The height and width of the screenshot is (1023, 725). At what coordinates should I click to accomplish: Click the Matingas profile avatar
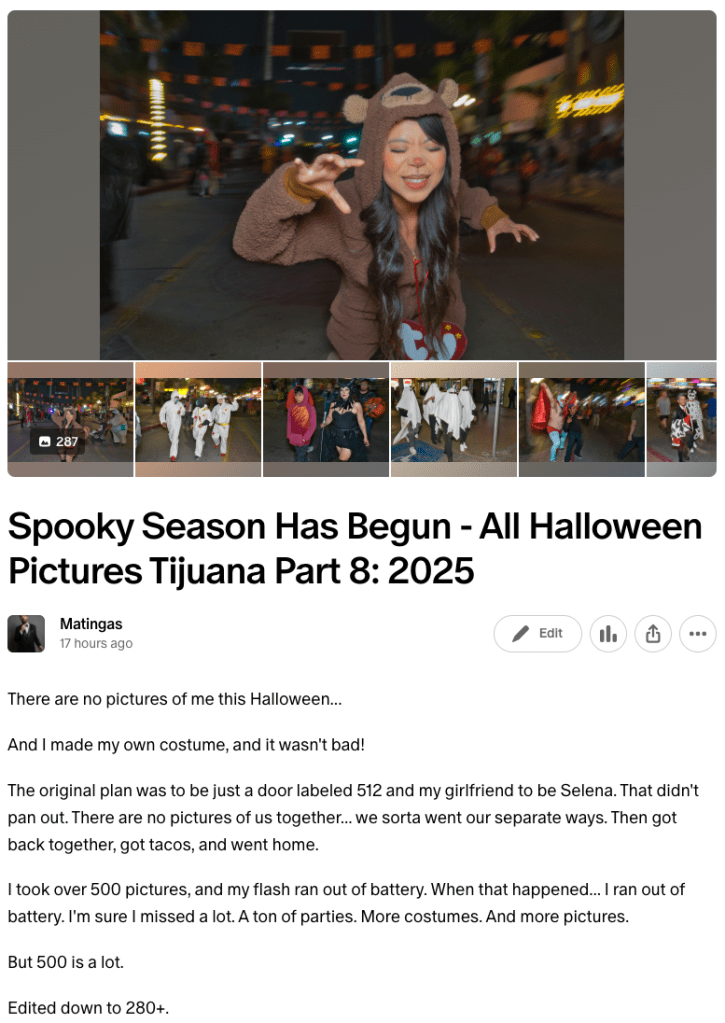pyautogui.click(x=26, y=634)
